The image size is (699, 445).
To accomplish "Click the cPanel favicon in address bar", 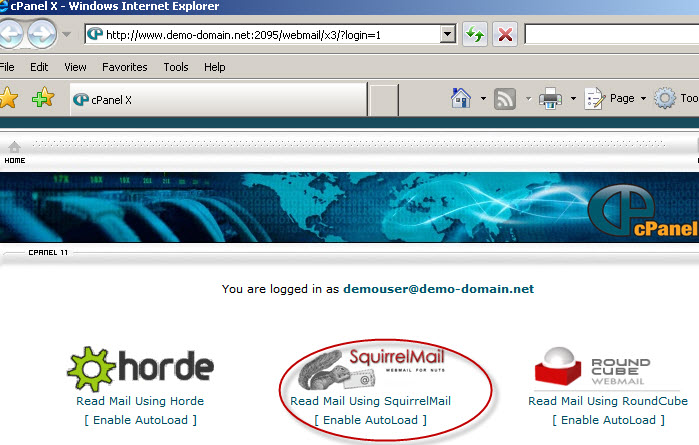I will coord(95,34).
